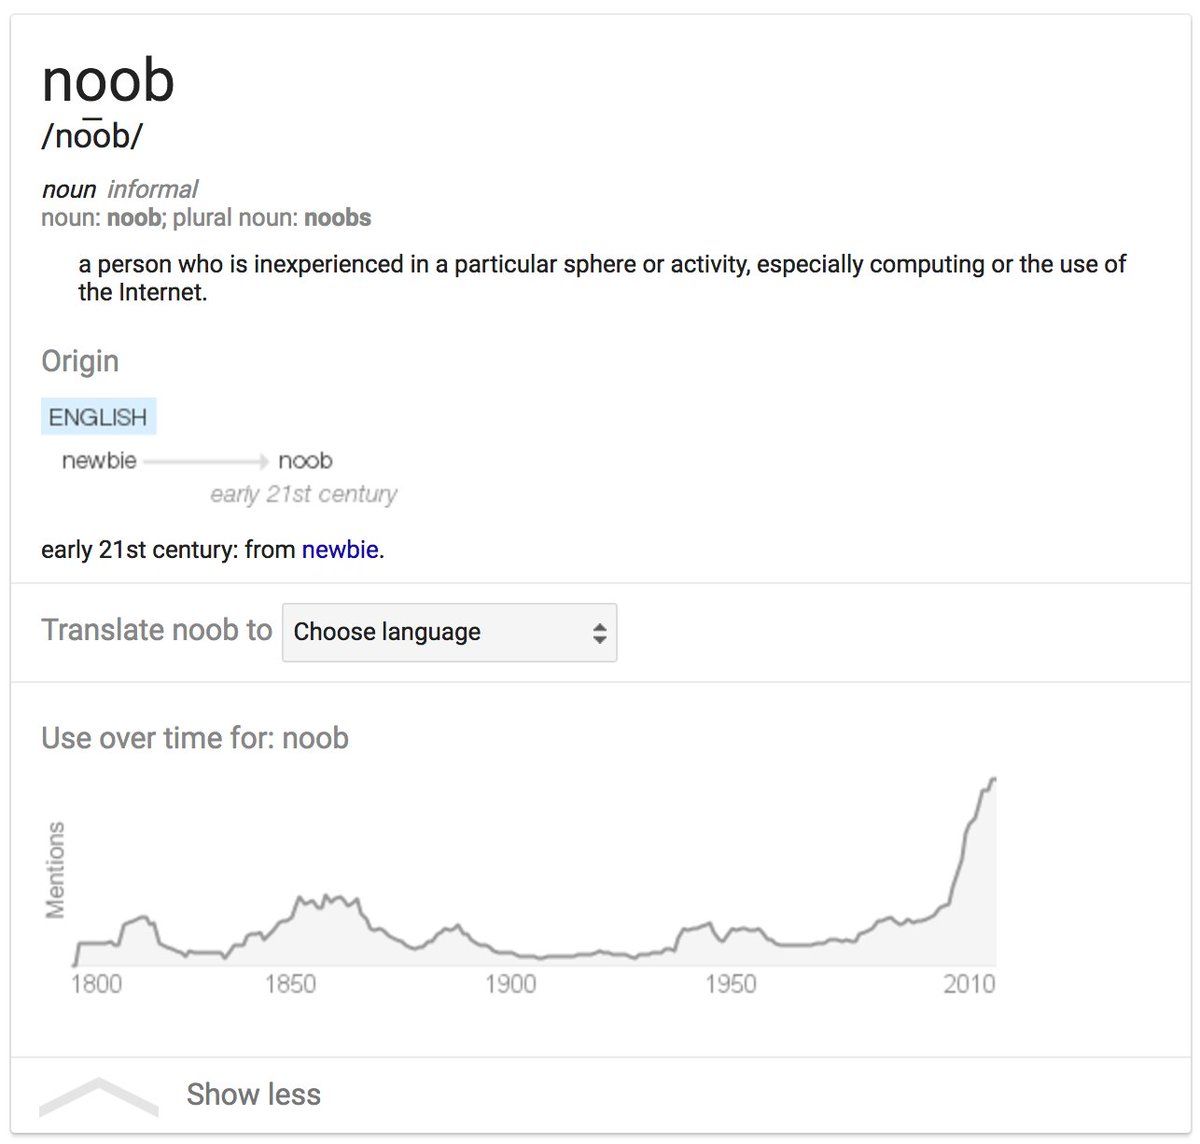Click the Origin section heading
Screen dimensions: 1200x1144
[80, 361]
